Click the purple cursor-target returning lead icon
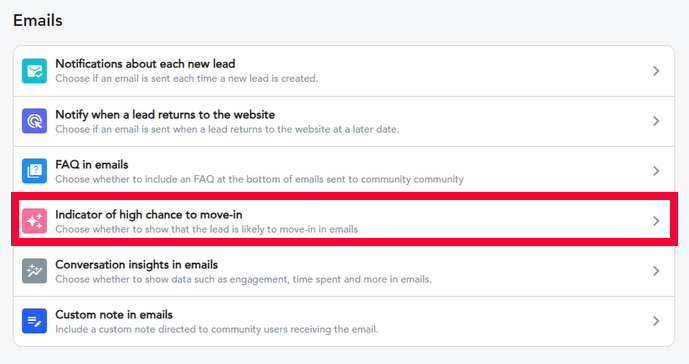Screen dimensions: 689x364 34,121
